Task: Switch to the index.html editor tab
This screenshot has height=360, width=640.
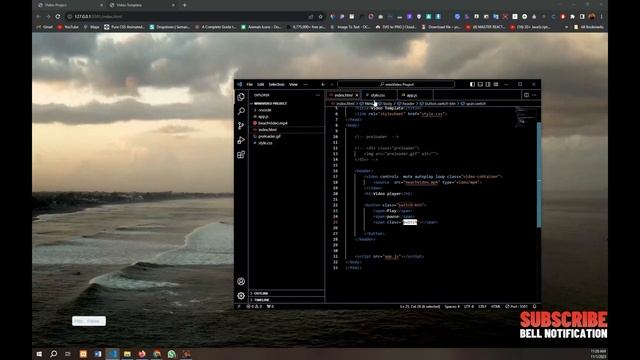Action: pyautogui.click(x=343, y=95)
